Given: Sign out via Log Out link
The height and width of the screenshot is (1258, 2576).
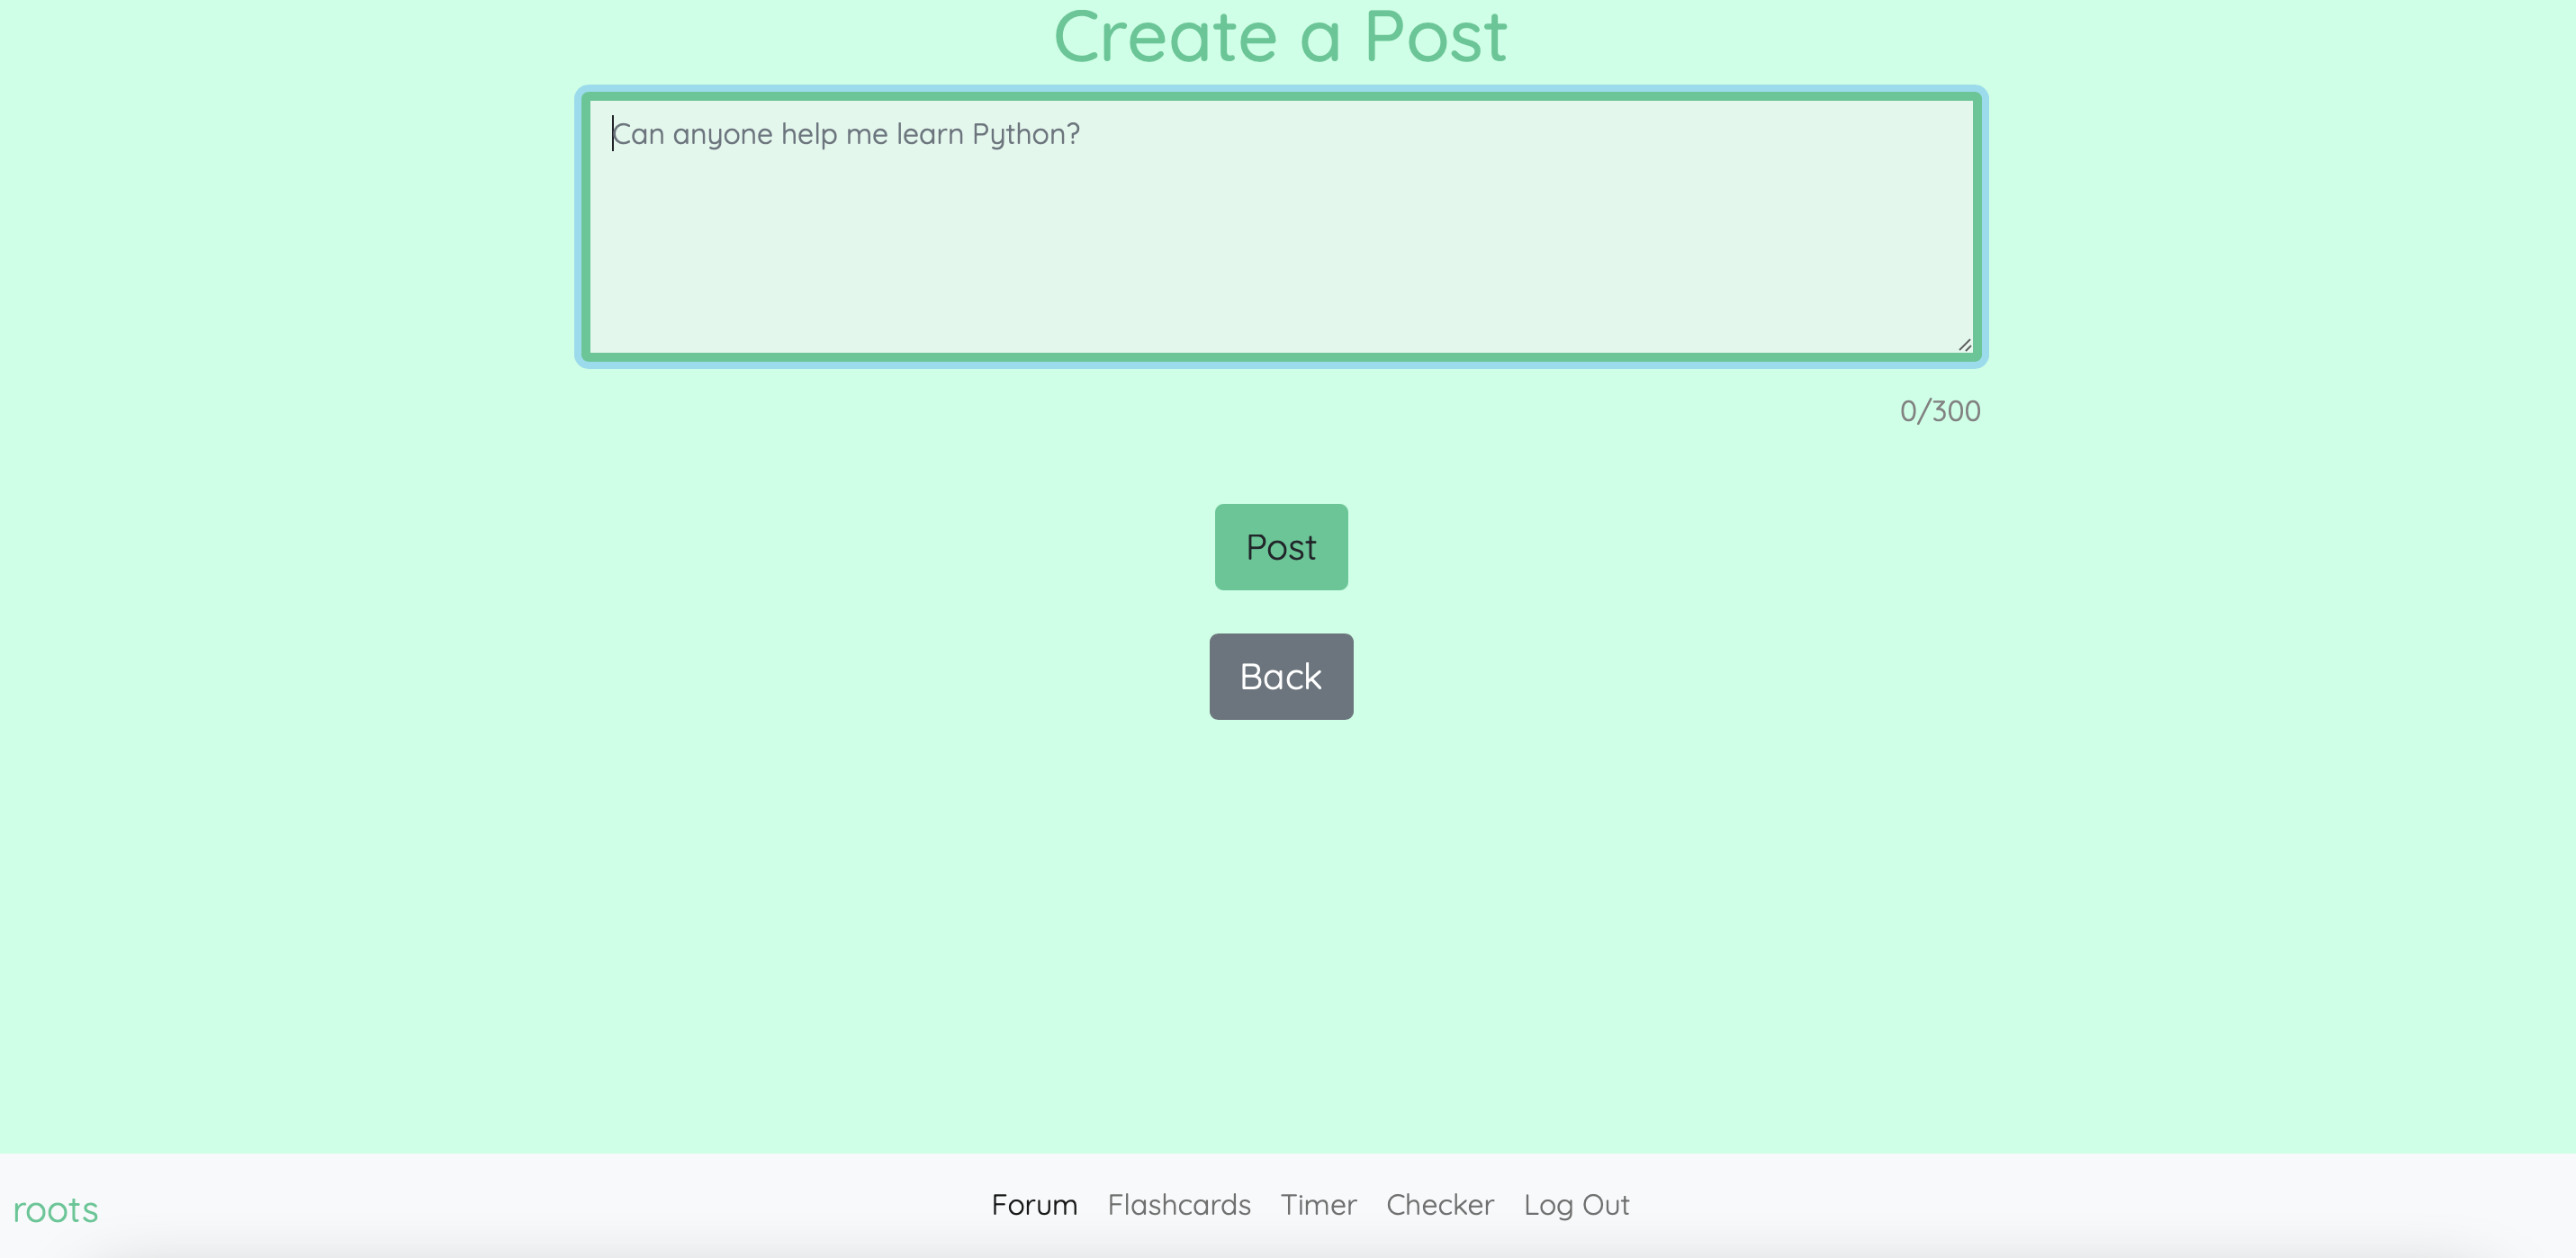Looking at the screenshot, I should click(x=1576, y=1205).
